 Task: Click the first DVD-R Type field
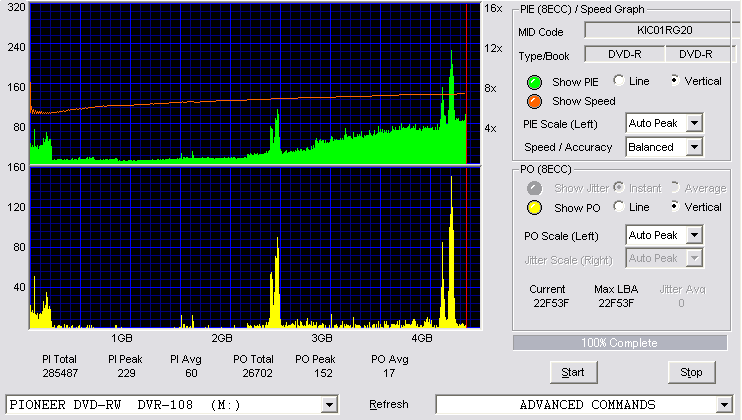click(625, 54)
